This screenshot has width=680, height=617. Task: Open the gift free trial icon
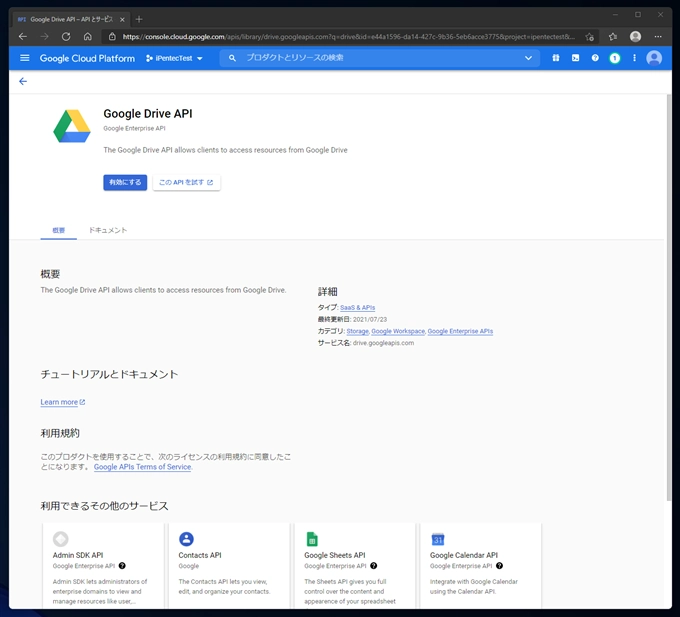click(x=556, y=58)
